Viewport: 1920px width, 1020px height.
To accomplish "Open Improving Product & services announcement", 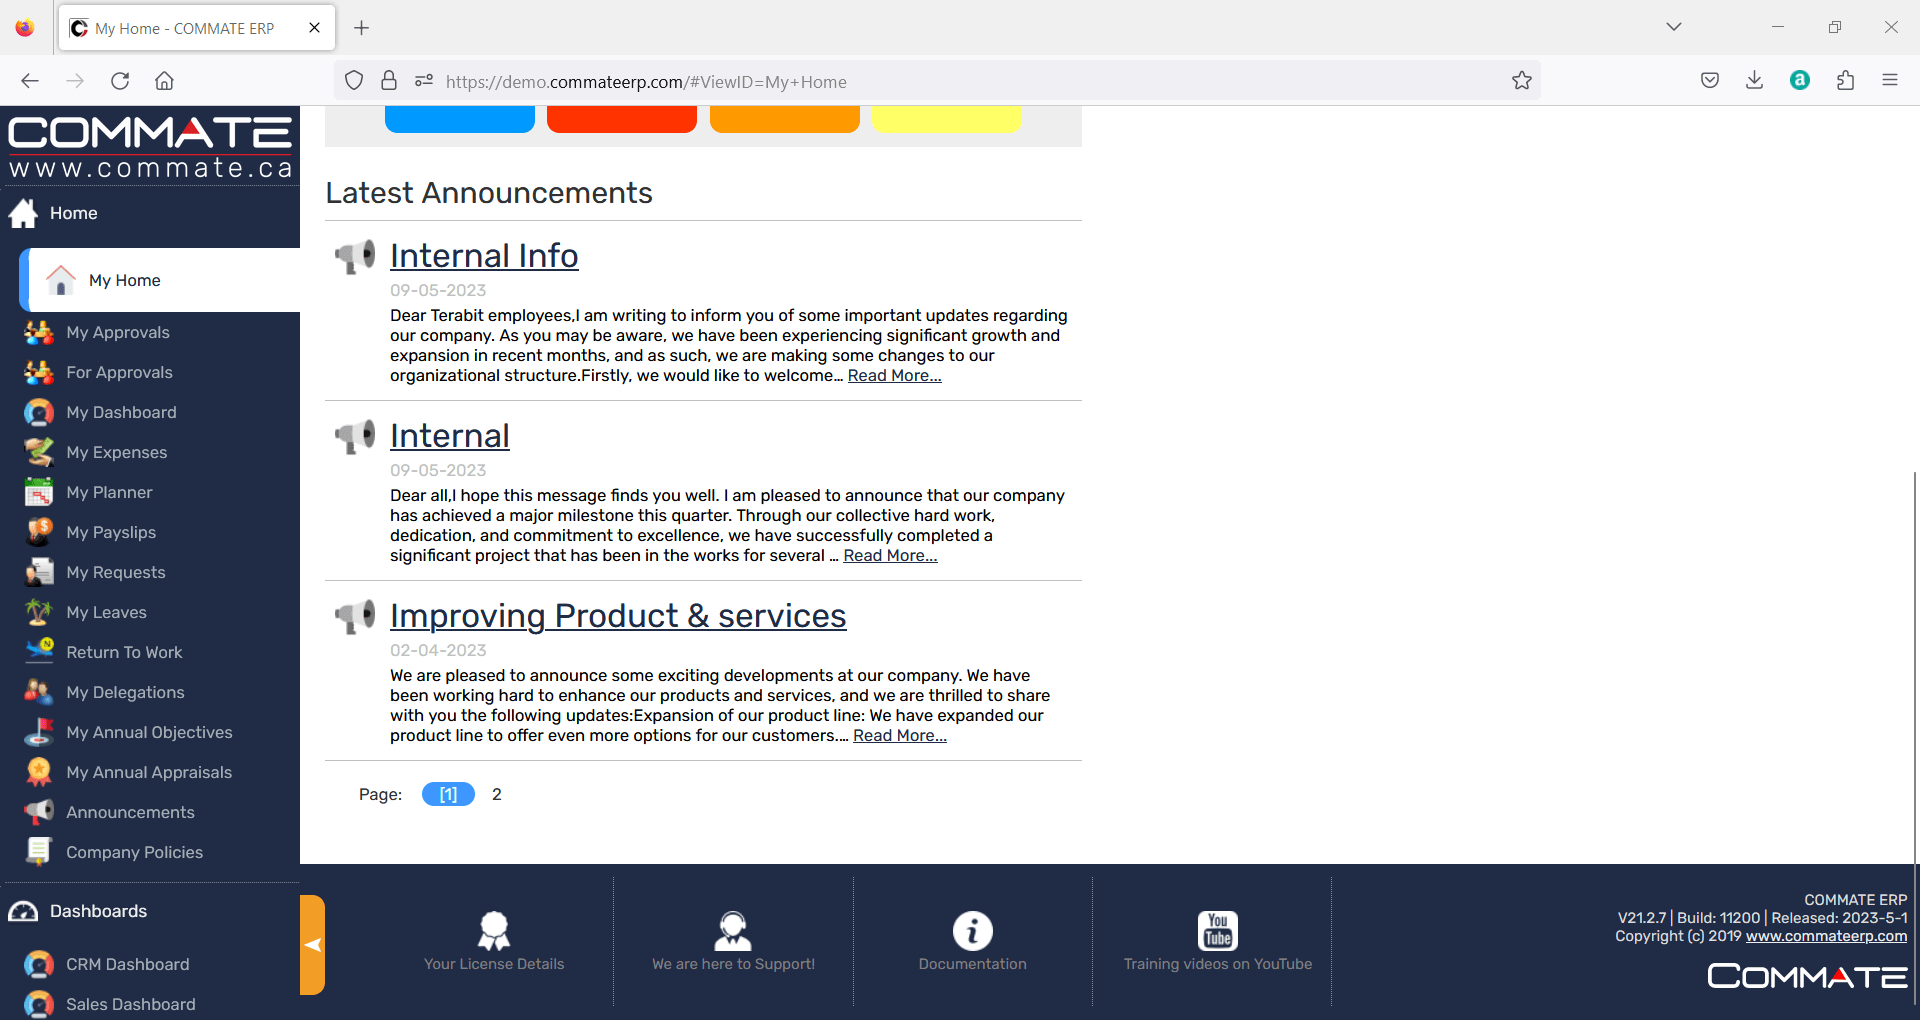I will pos(618,616).
